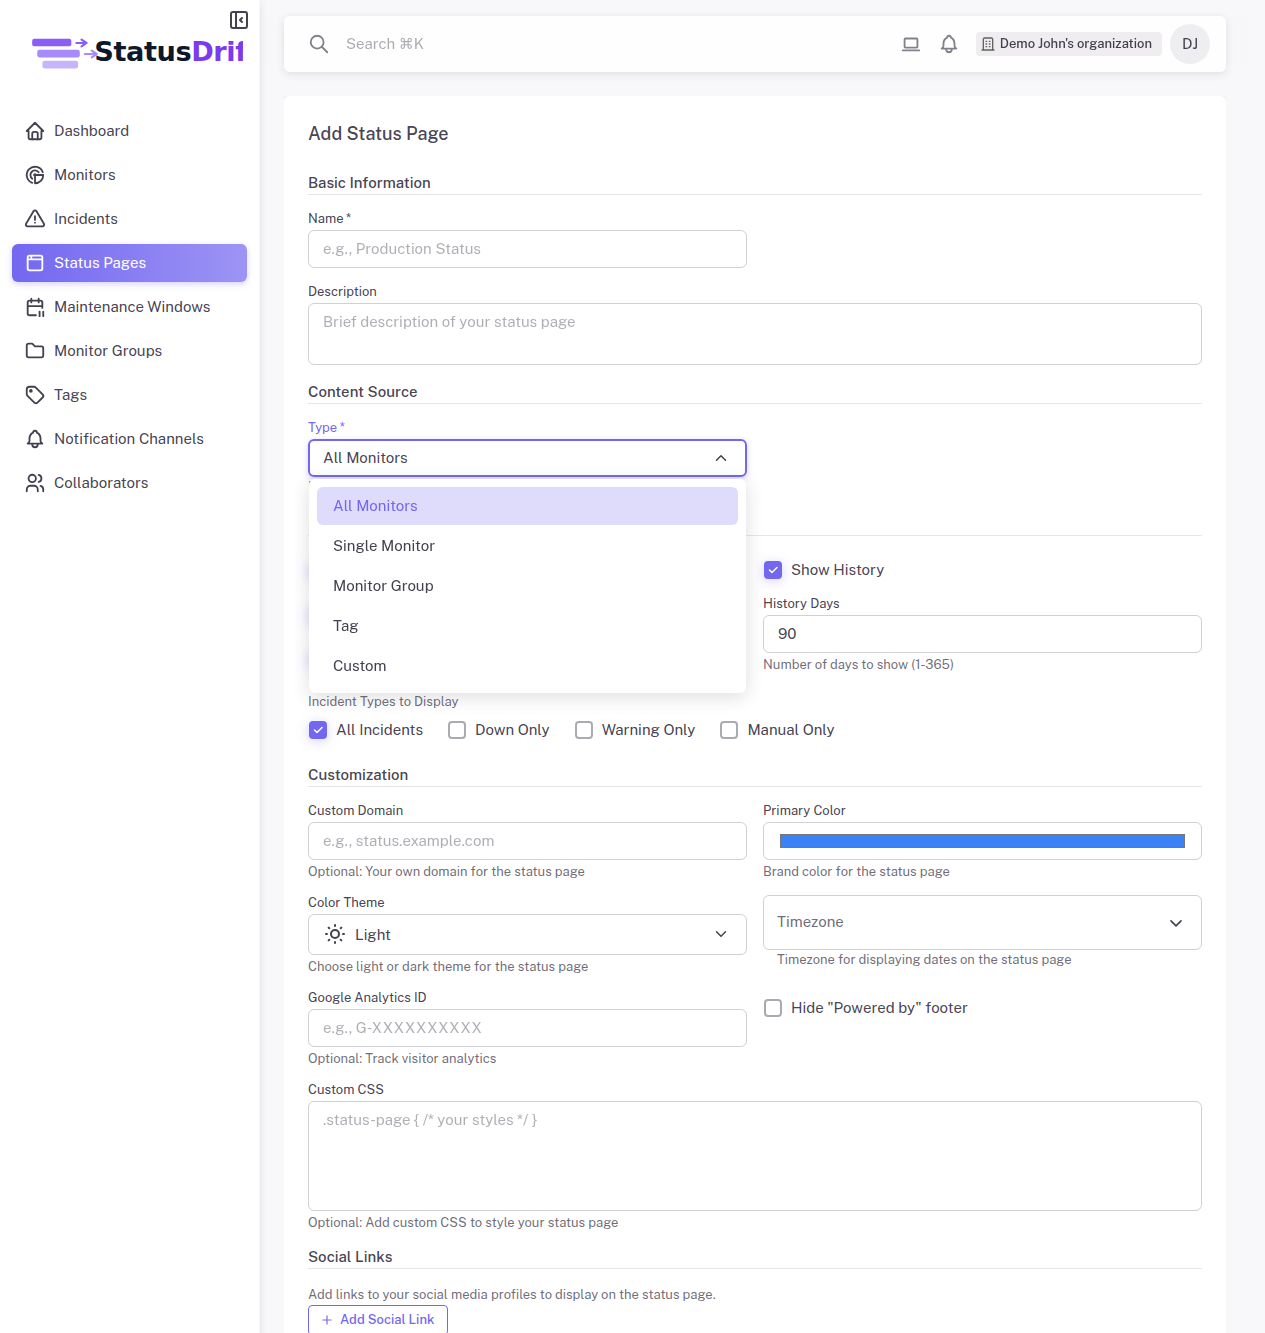Select the Tags sidebar item

(x=70, y=394)
